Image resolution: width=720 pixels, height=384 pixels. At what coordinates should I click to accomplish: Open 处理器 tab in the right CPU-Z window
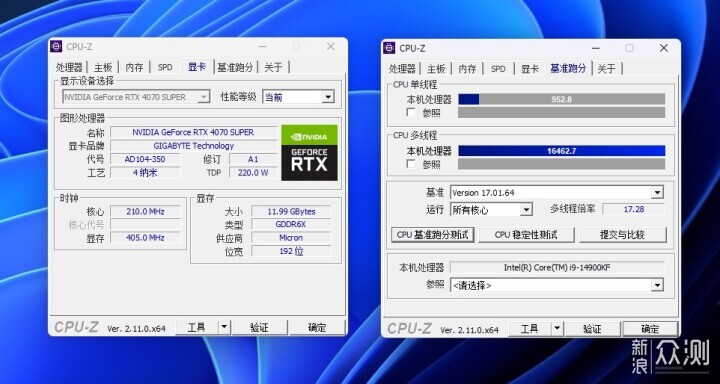click(402, 68)
